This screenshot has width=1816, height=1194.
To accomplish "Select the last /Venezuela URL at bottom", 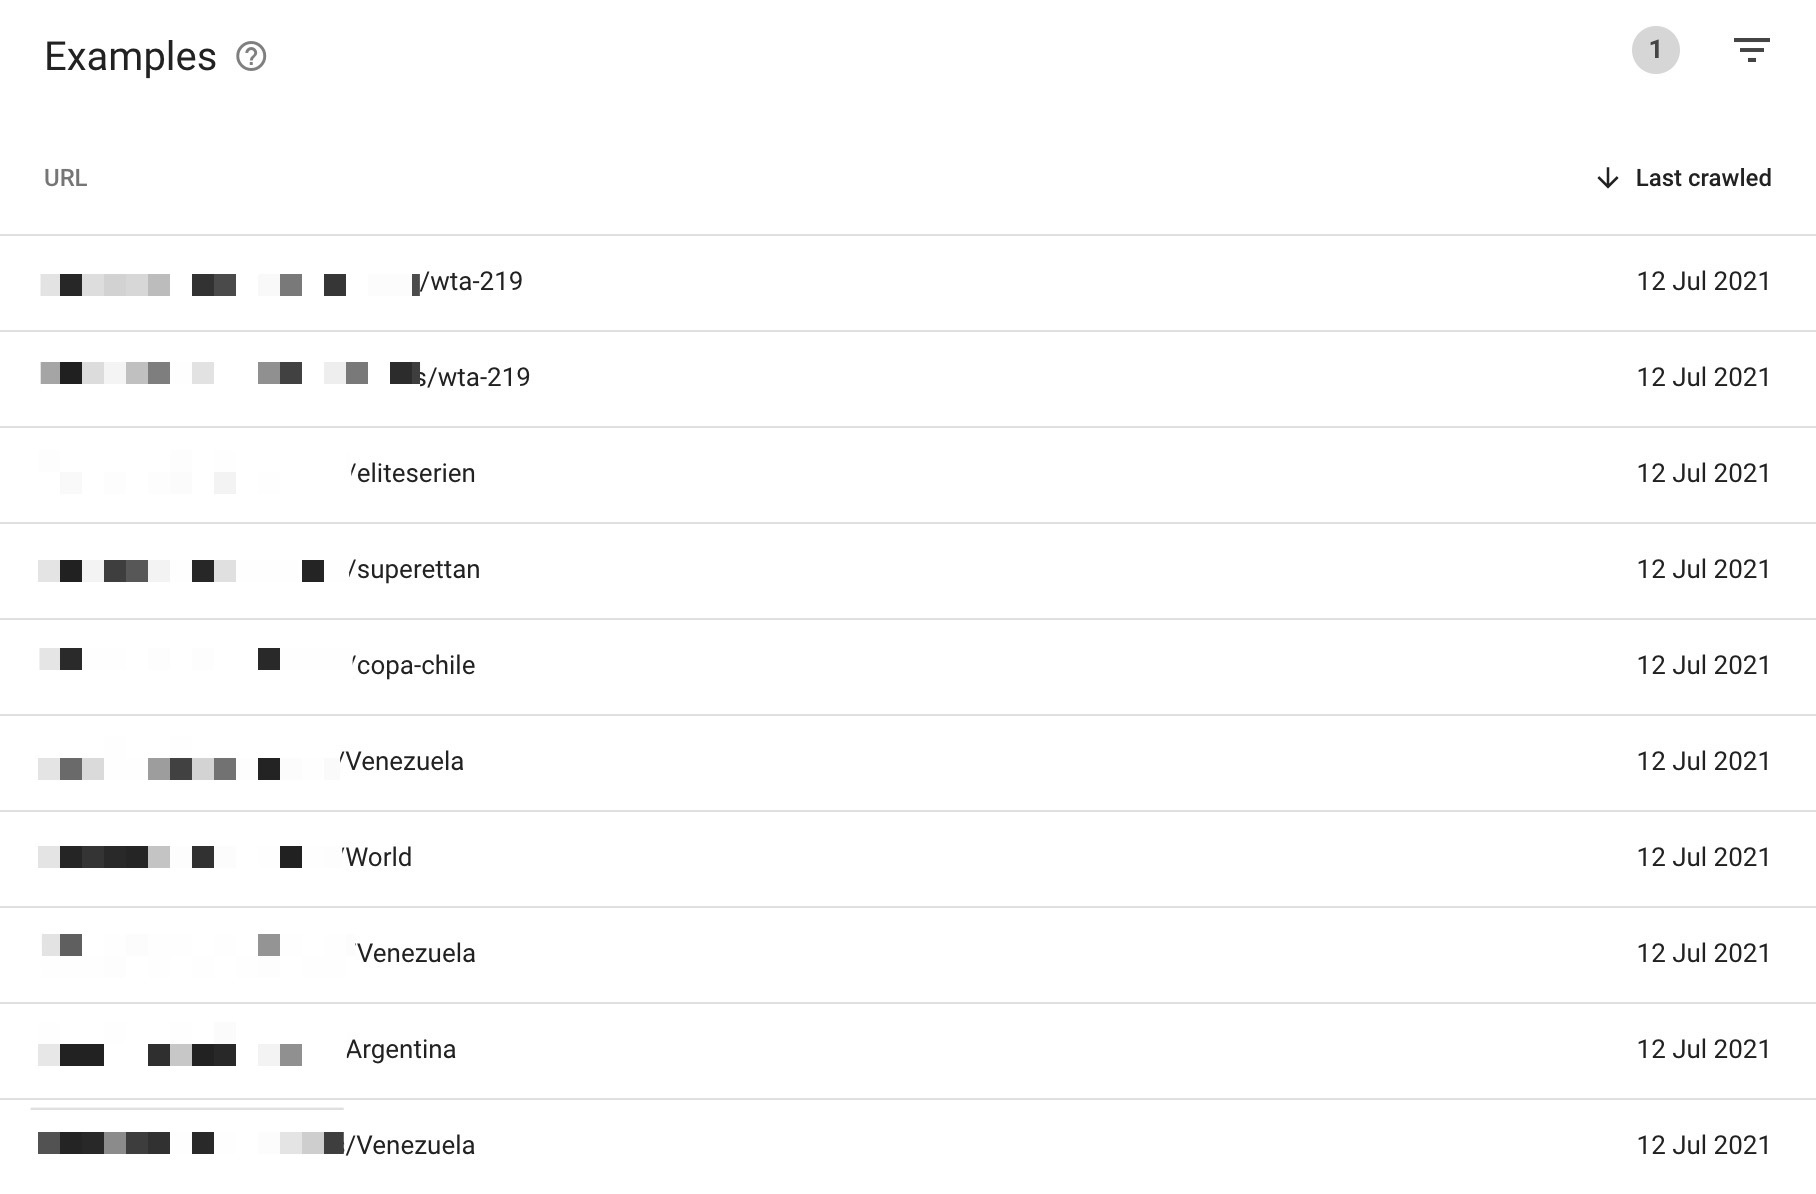I will click(411, 1146).
